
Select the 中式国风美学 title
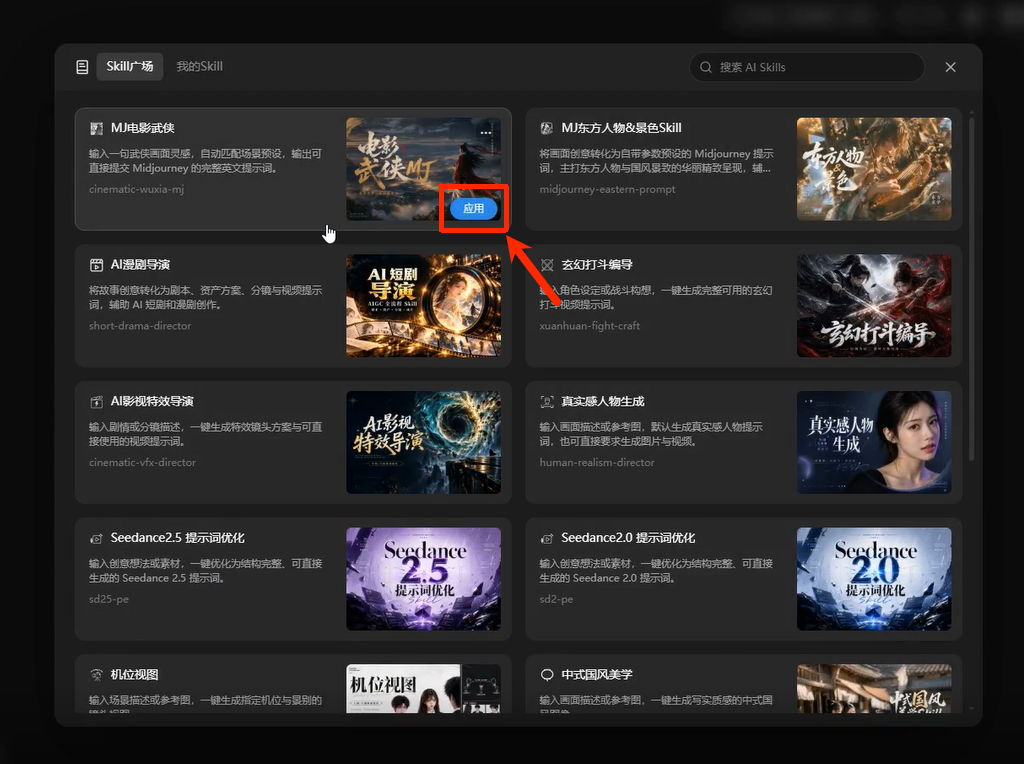(597, 674)
